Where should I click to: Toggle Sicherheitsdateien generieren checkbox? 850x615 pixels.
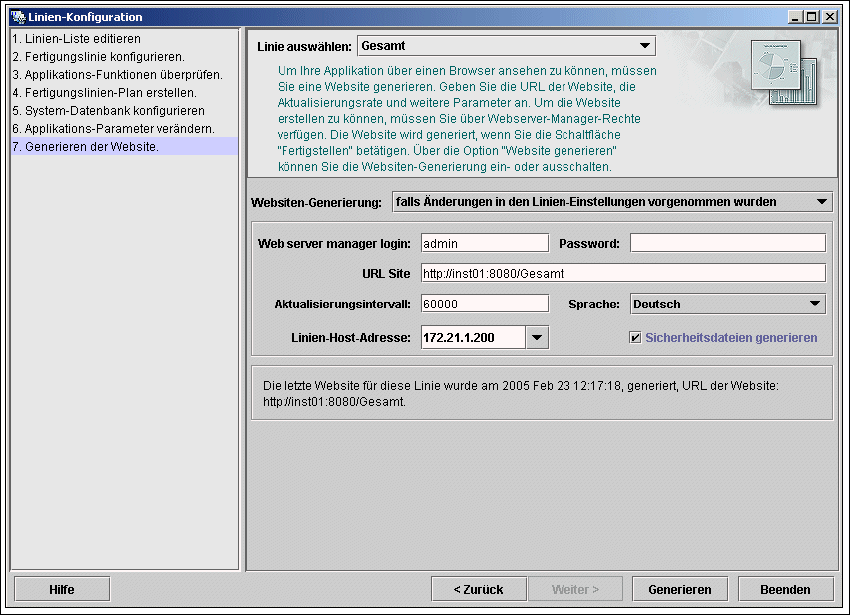pyautogui.click(x=635, y=338)
